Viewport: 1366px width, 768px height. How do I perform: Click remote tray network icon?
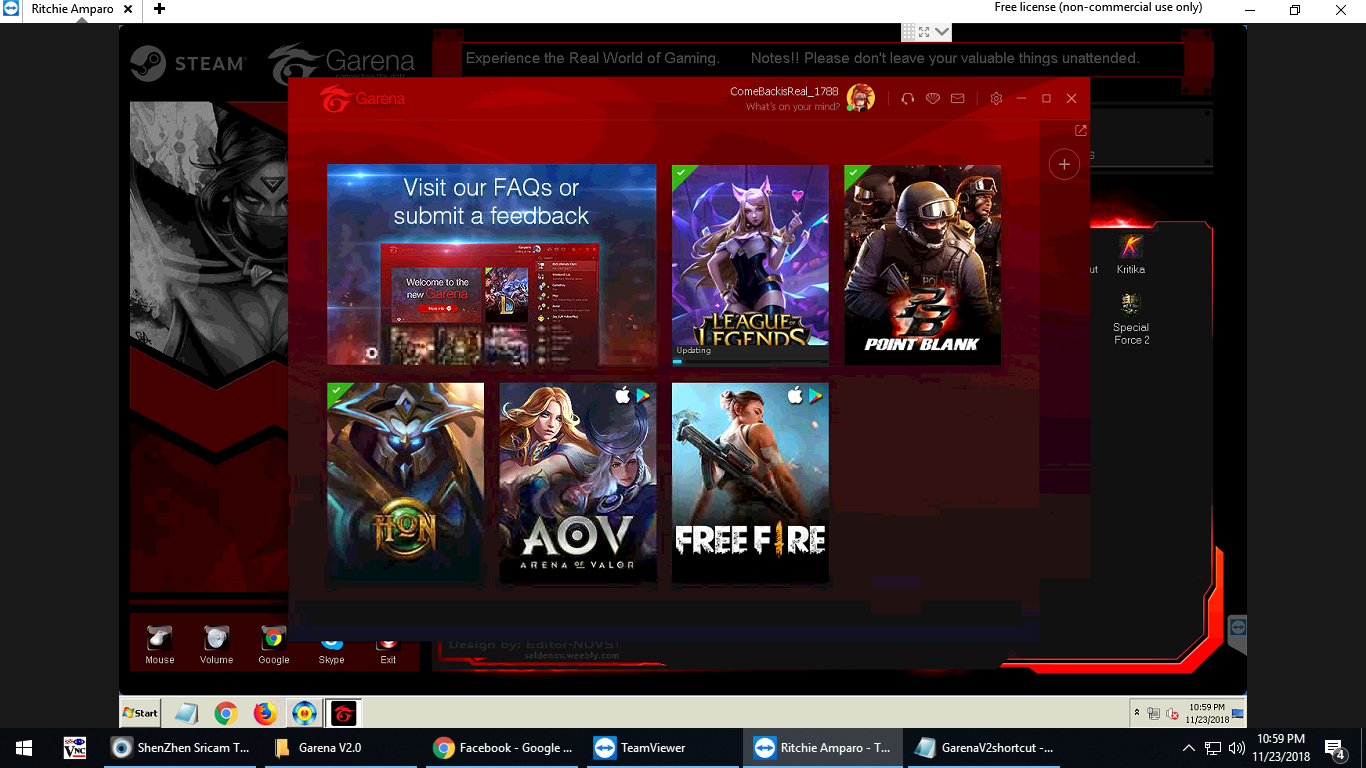(x=1154, y=714)
